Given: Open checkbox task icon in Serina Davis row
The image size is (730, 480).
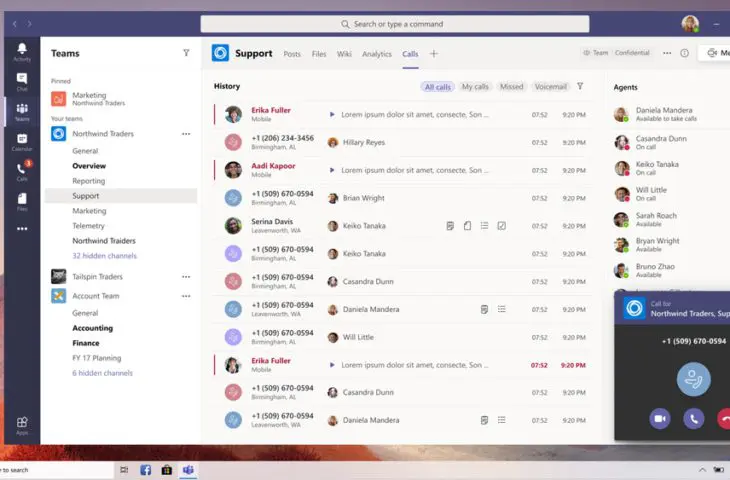Looking at the screenshot, I should [501, 226].
